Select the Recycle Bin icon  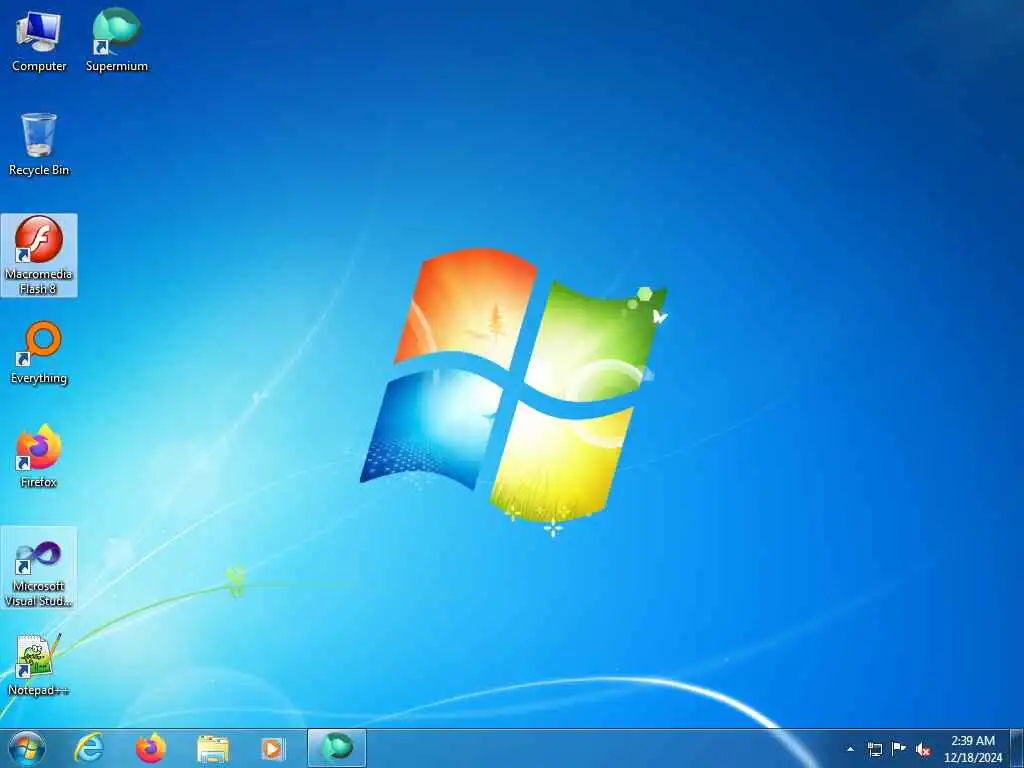[39, 144]
